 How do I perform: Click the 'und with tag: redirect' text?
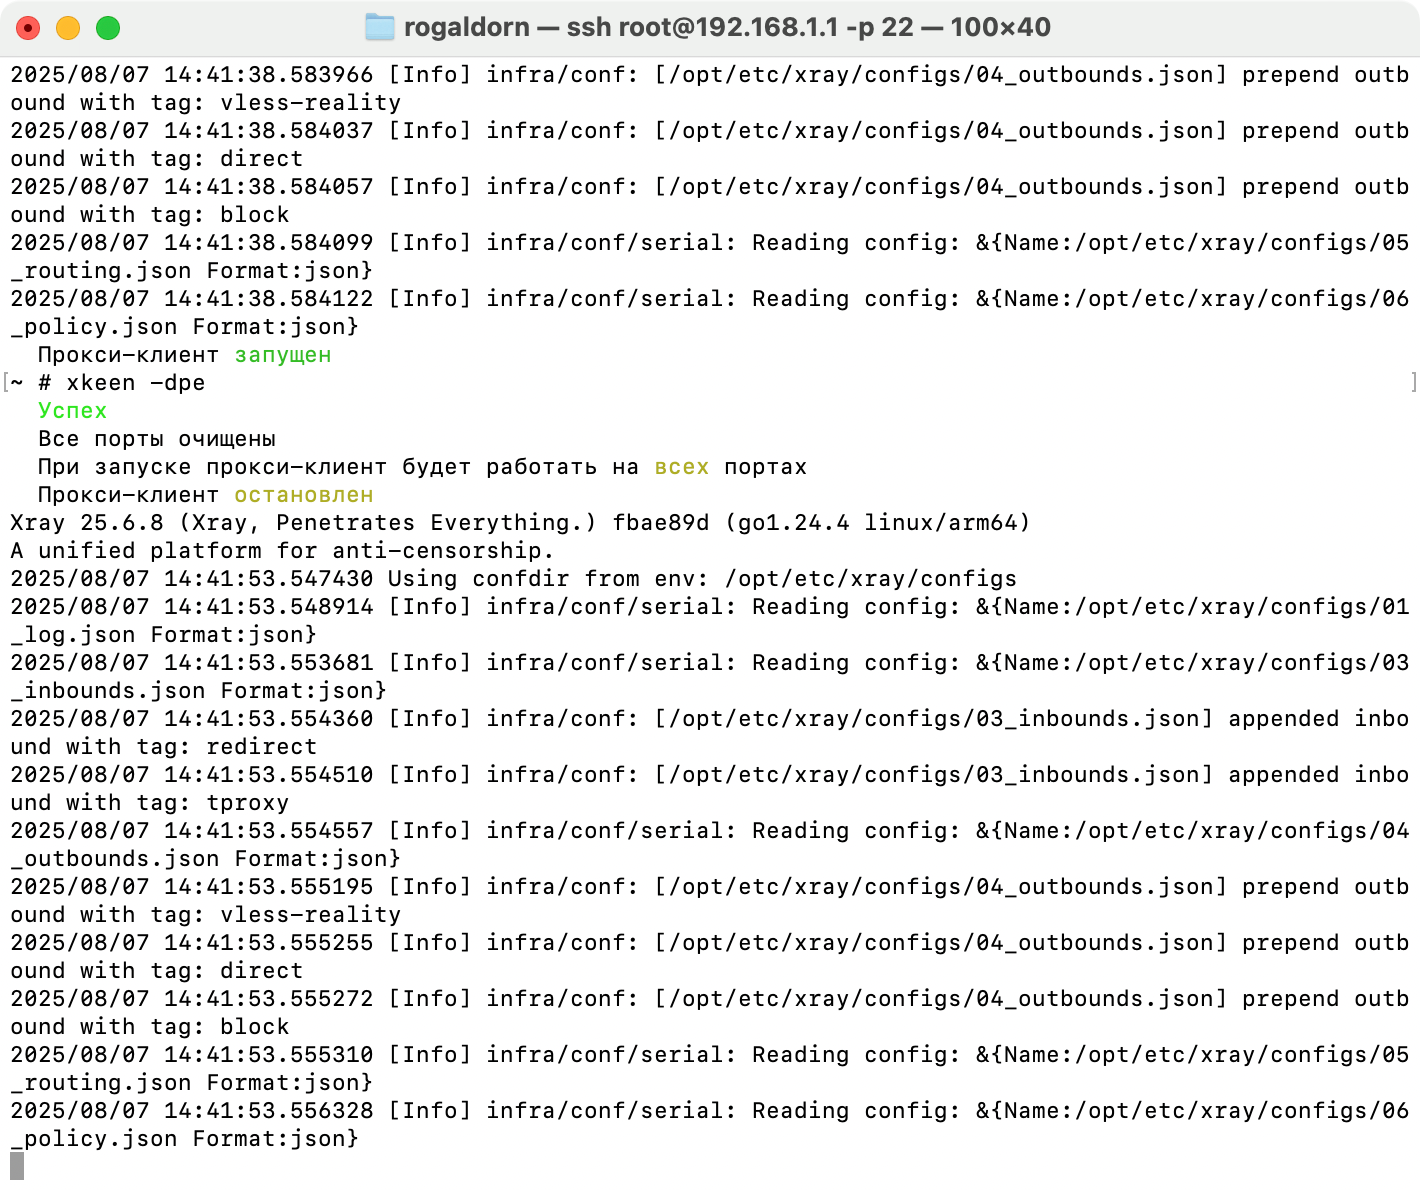click(x=164, y=747)
